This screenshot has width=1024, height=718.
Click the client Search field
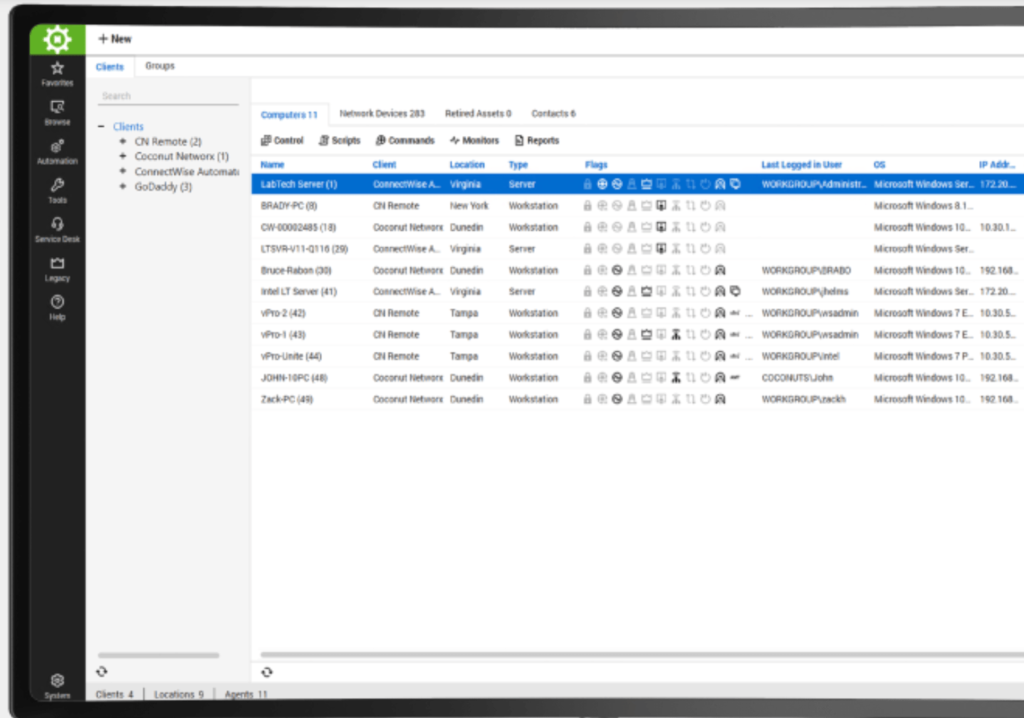coord(168,96)
